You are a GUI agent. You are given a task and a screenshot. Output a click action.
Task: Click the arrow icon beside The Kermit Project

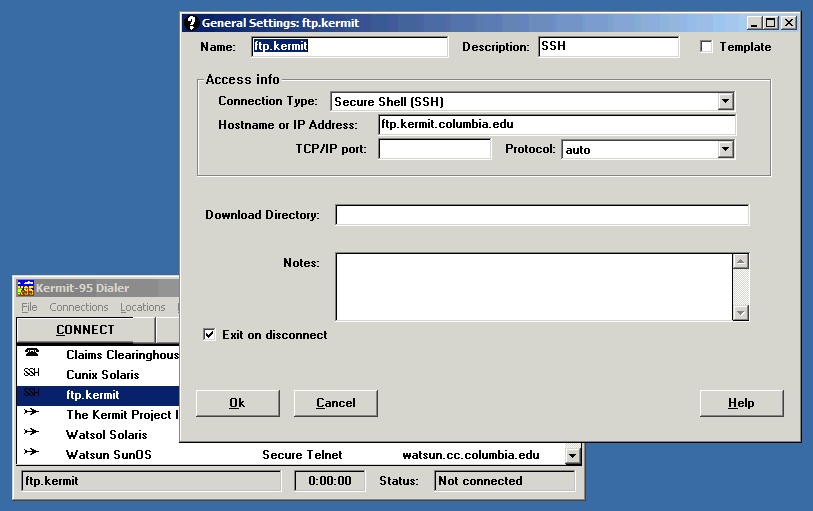(31, 412)
